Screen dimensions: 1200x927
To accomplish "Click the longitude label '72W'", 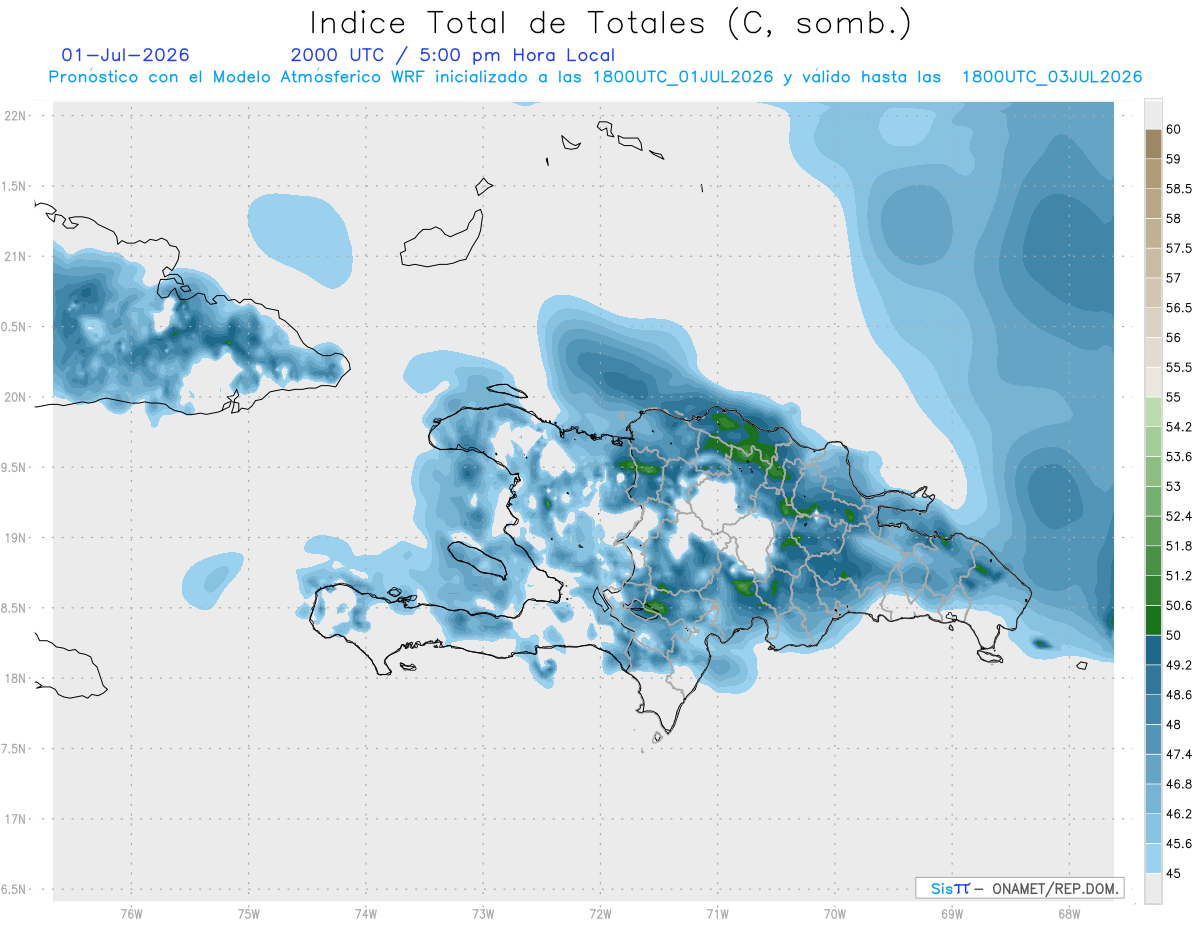I will coord(600,913).
